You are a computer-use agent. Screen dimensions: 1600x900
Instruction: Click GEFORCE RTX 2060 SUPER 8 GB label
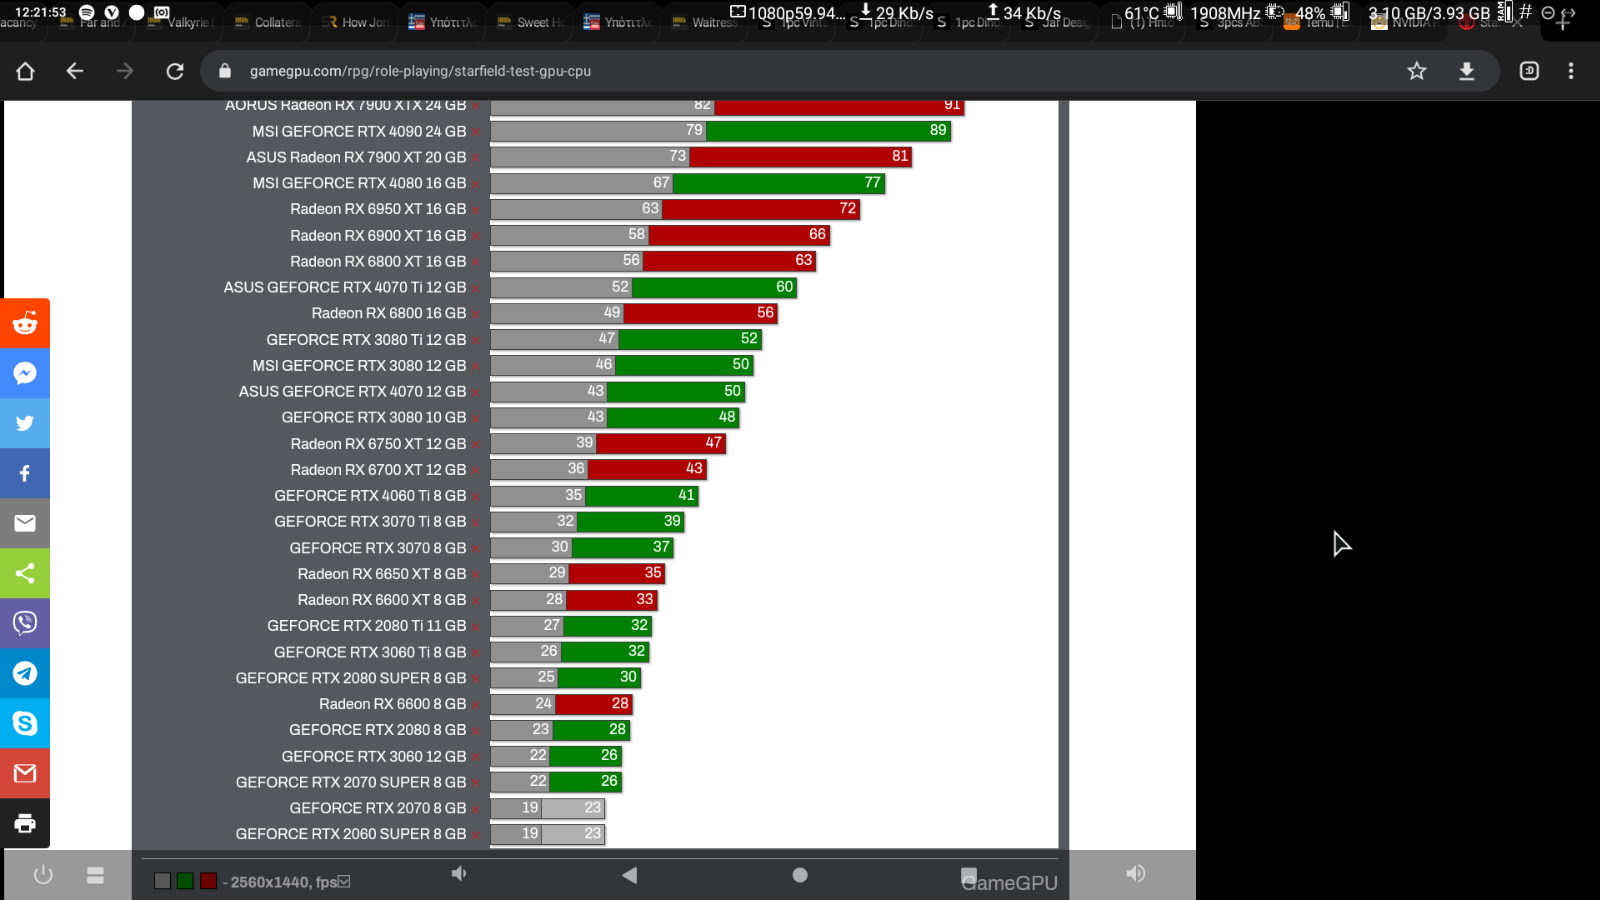click(351, 834)
